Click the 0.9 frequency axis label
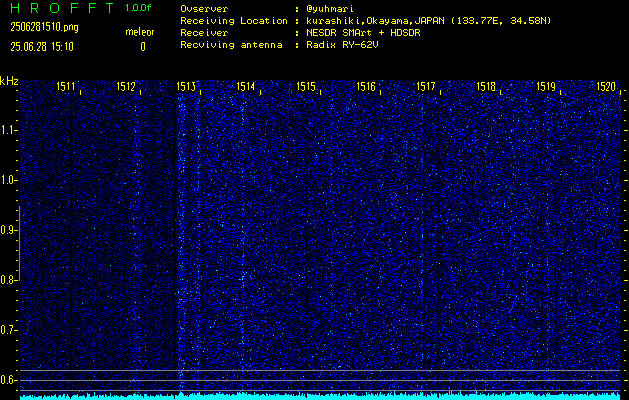The height and width of the screenshot is (400, 629). [x=8, y=230]
